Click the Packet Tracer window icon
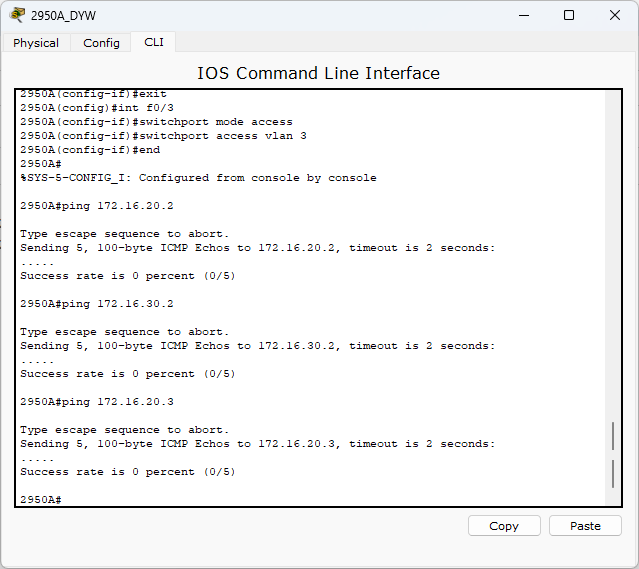Viewport: 639px width, 569px height. tap(18, 15)
